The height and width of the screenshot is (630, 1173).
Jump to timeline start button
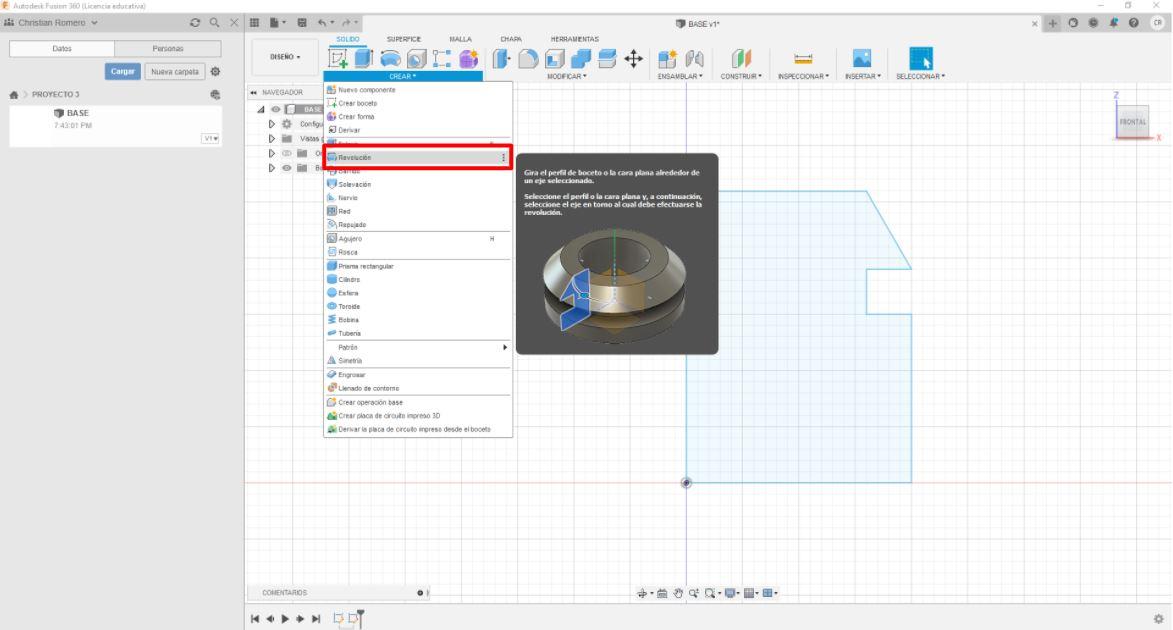point(254,619)
